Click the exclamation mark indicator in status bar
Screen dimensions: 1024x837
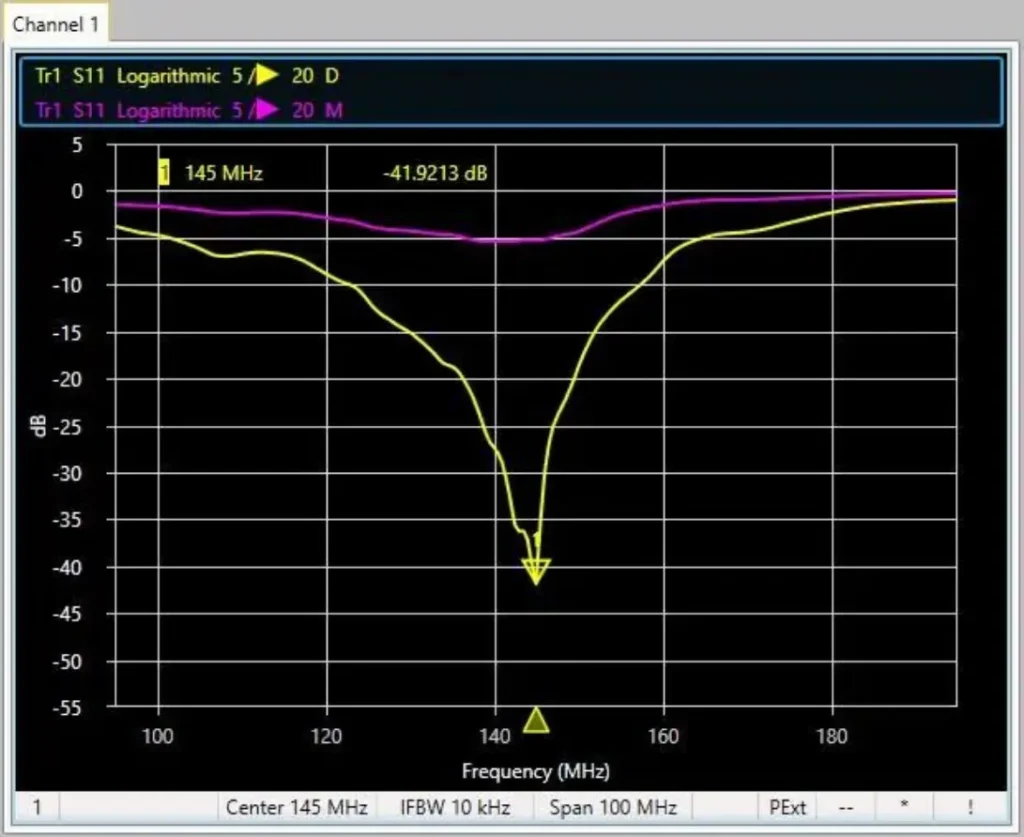970,808
